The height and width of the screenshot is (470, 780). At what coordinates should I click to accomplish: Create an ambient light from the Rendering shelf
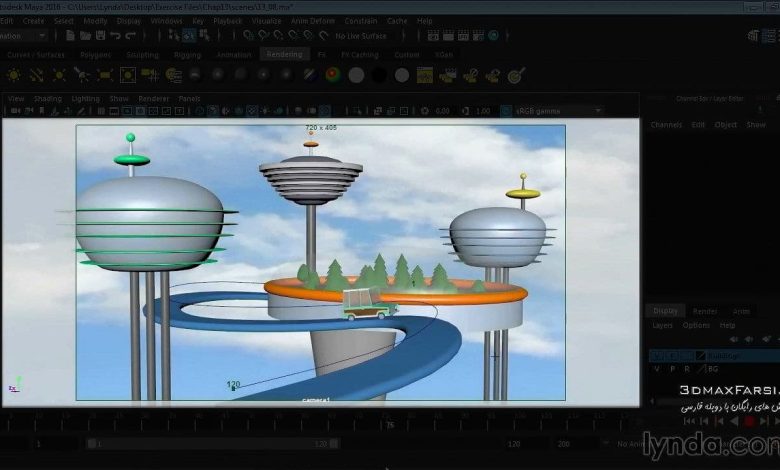tap(13, 75)
